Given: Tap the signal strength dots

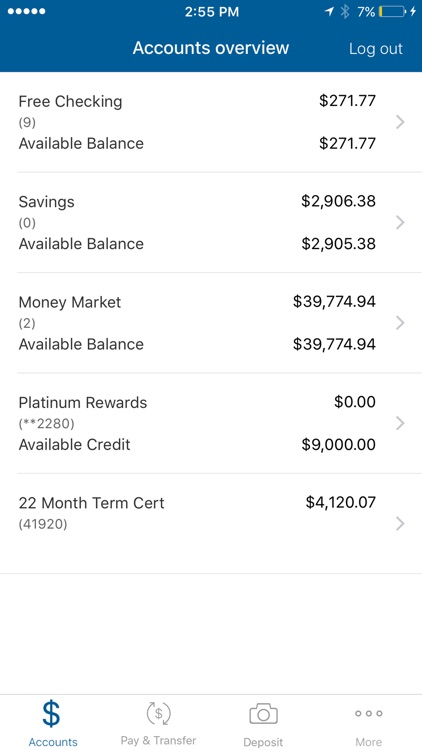Looking at the screenshot, I should click(27, 11).
